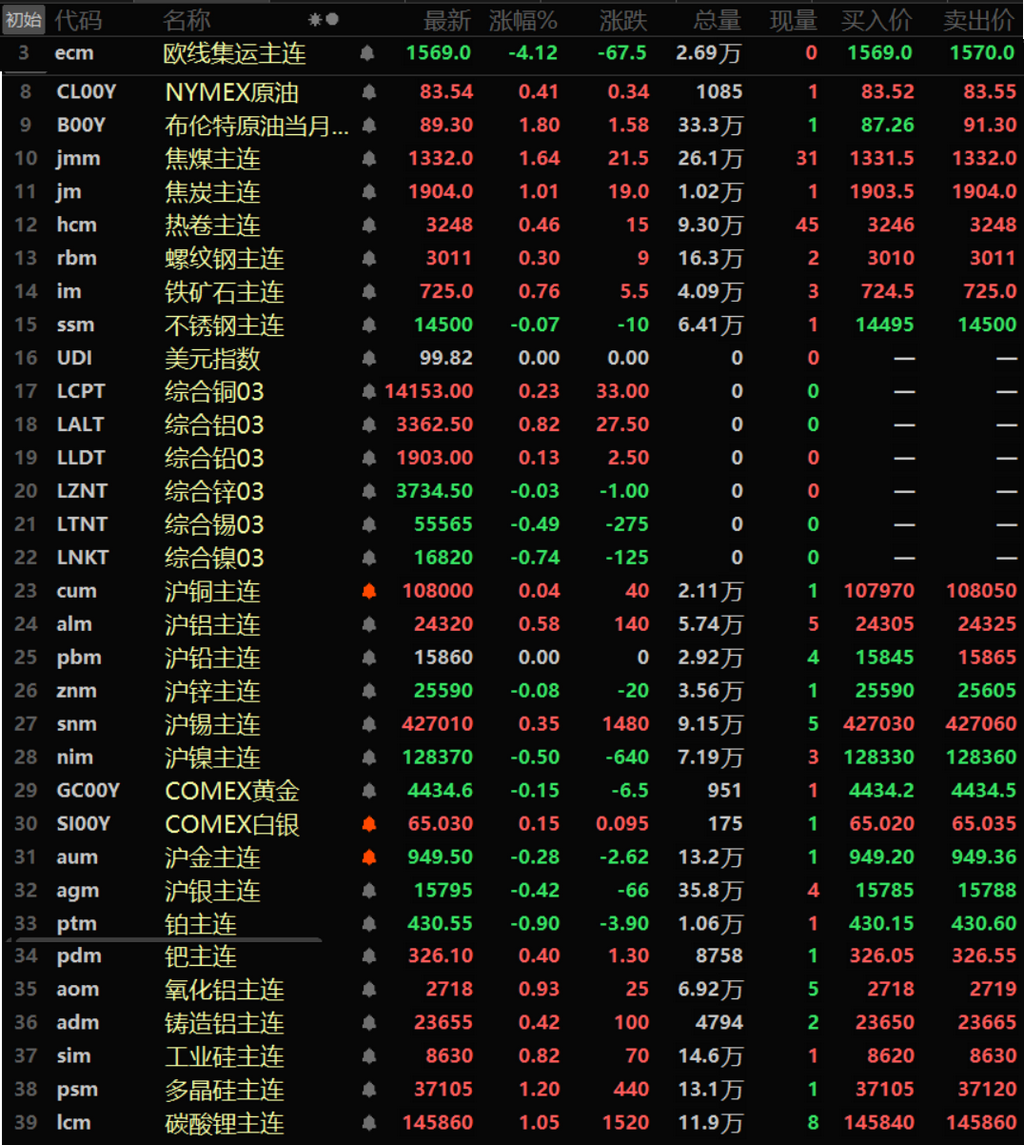This screenshot has width=1024, height=1145.
Task: Click the alert bell for 铁矿石主连
Action: 370,291
